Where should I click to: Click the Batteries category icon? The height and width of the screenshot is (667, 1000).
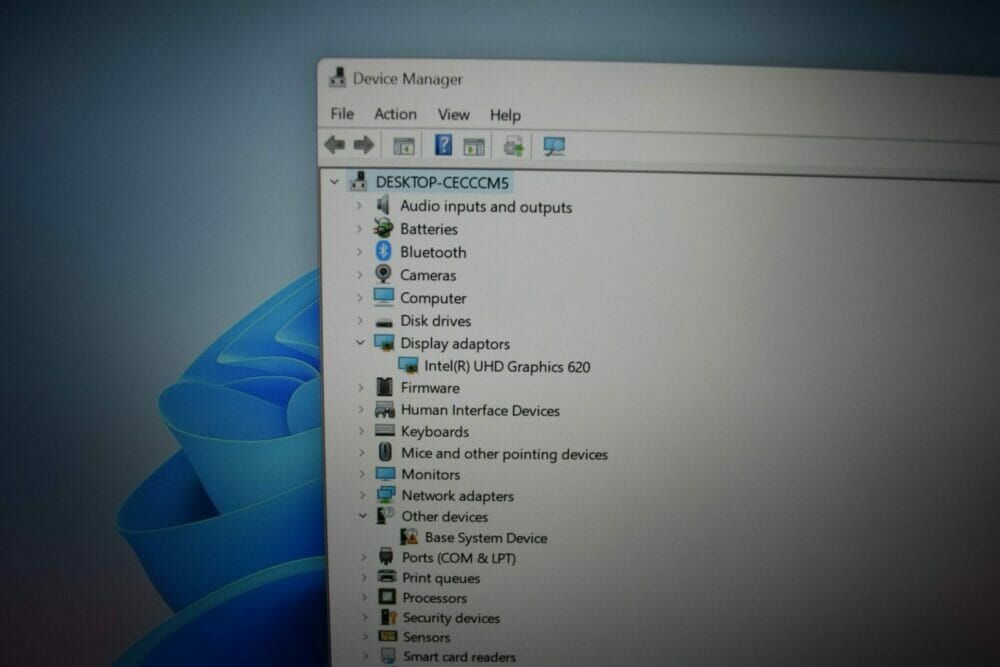[383, 228]
